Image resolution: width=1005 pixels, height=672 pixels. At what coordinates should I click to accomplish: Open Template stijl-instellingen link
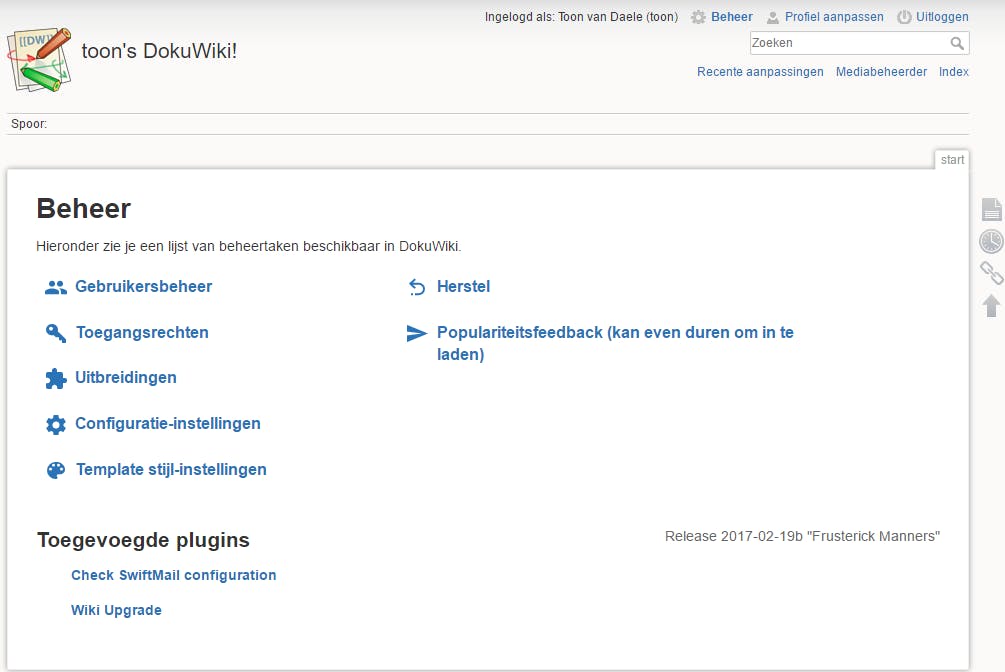pyautogui.click(x=171, y=470)
